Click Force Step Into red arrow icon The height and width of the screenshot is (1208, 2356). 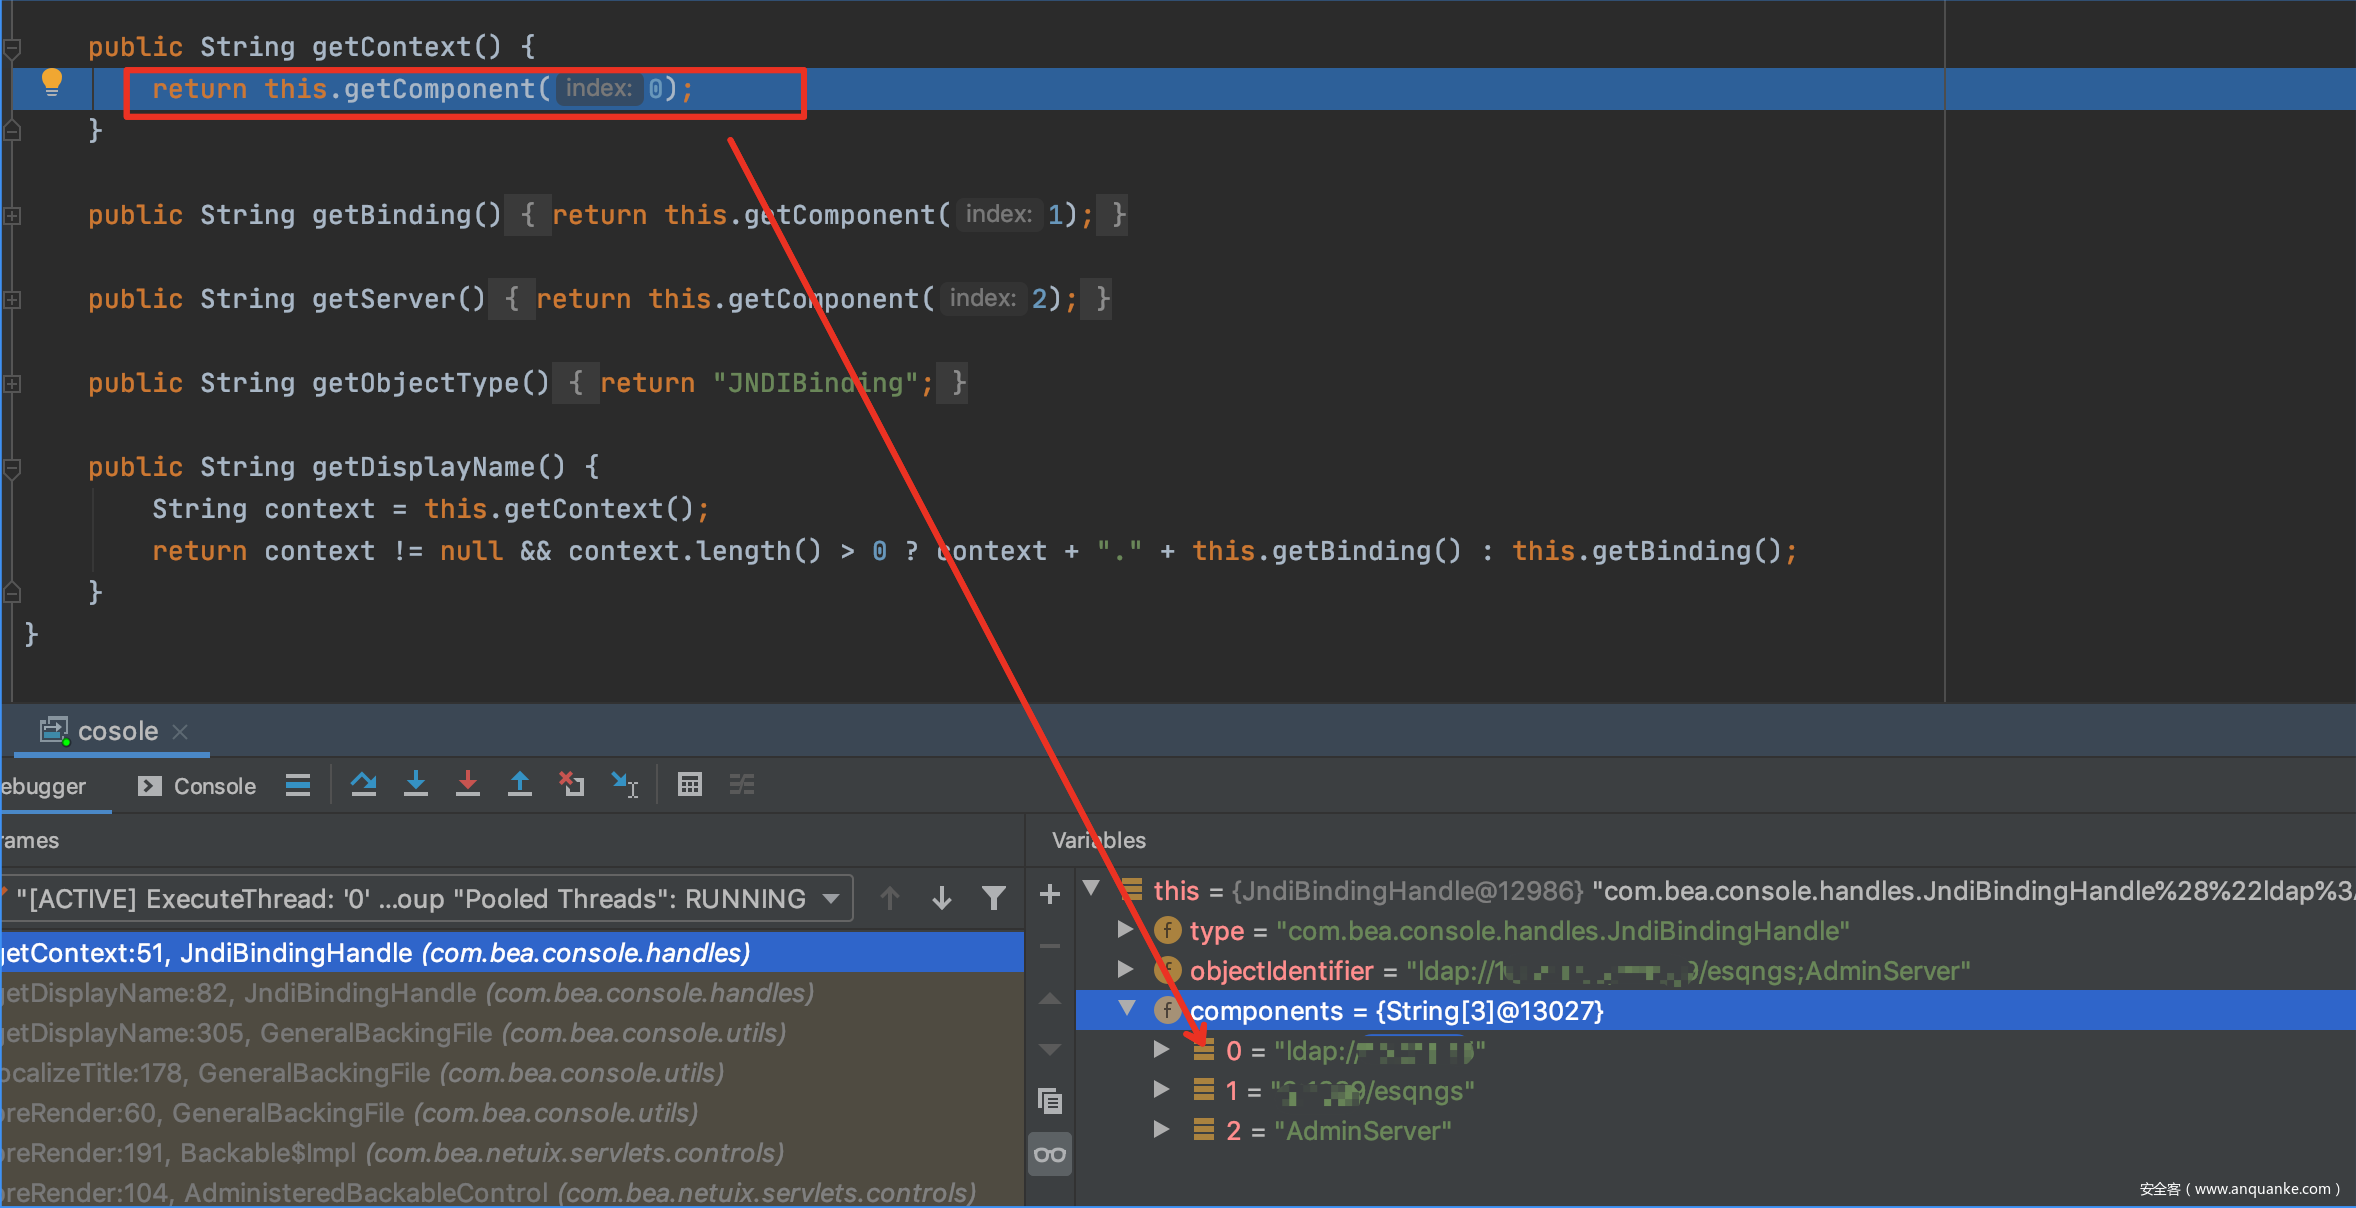[x=467, y=785]
